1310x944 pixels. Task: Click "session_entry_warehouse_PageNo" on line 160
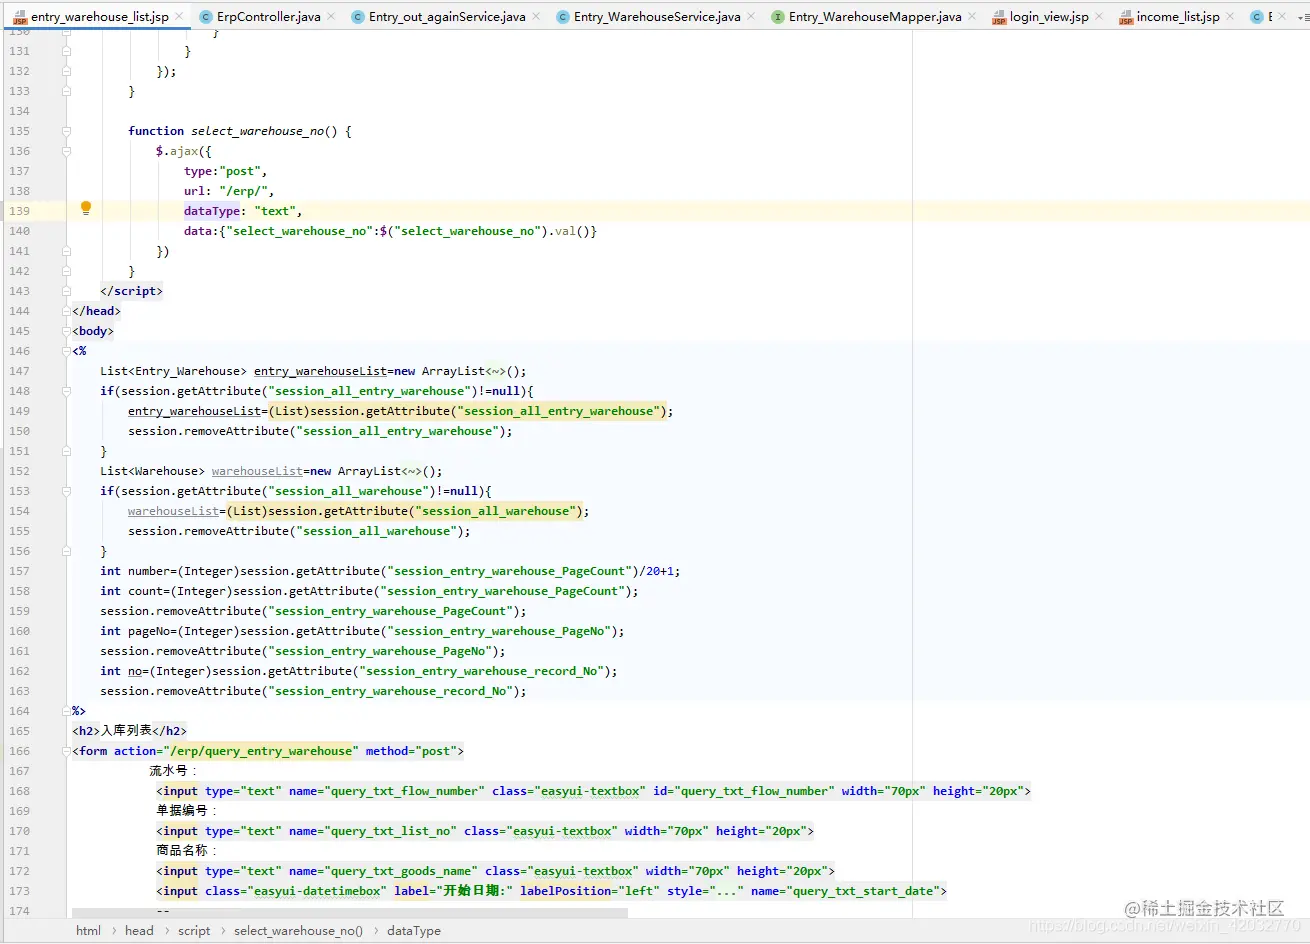(x=499, y=631)
